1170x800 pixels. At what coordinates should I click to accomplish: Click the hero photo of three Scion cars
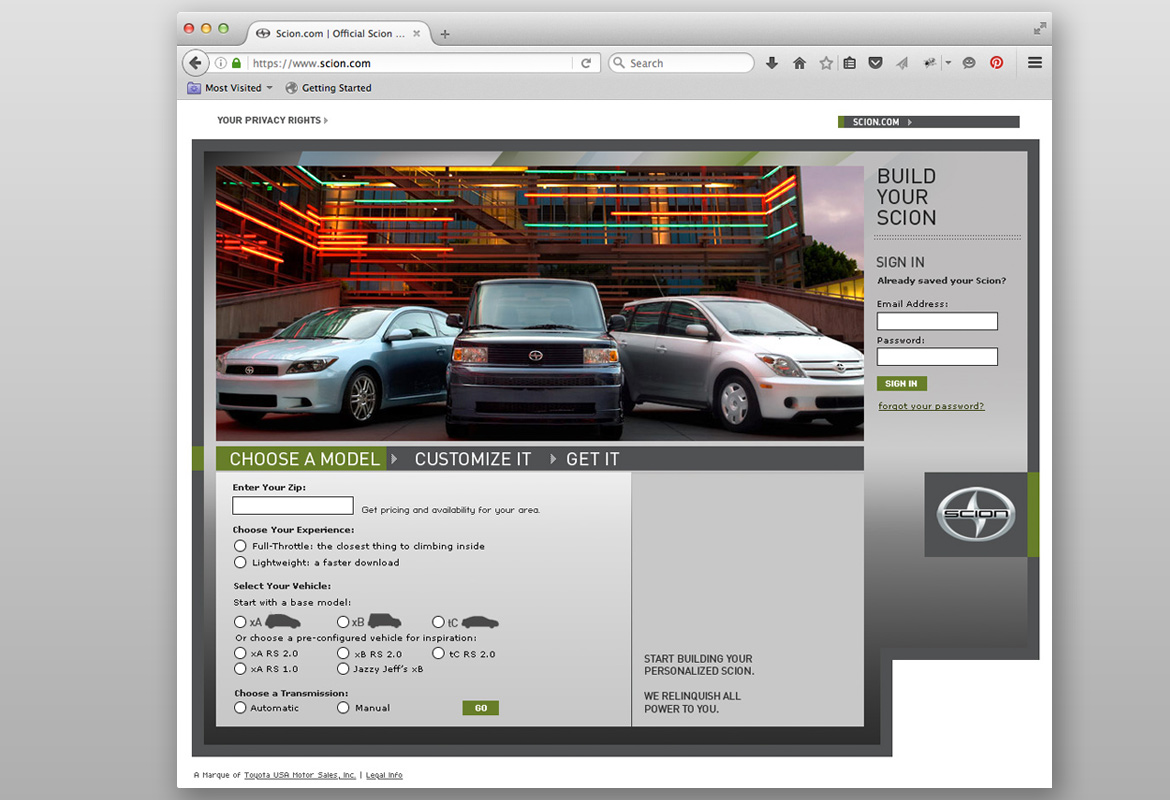[539, 303]
